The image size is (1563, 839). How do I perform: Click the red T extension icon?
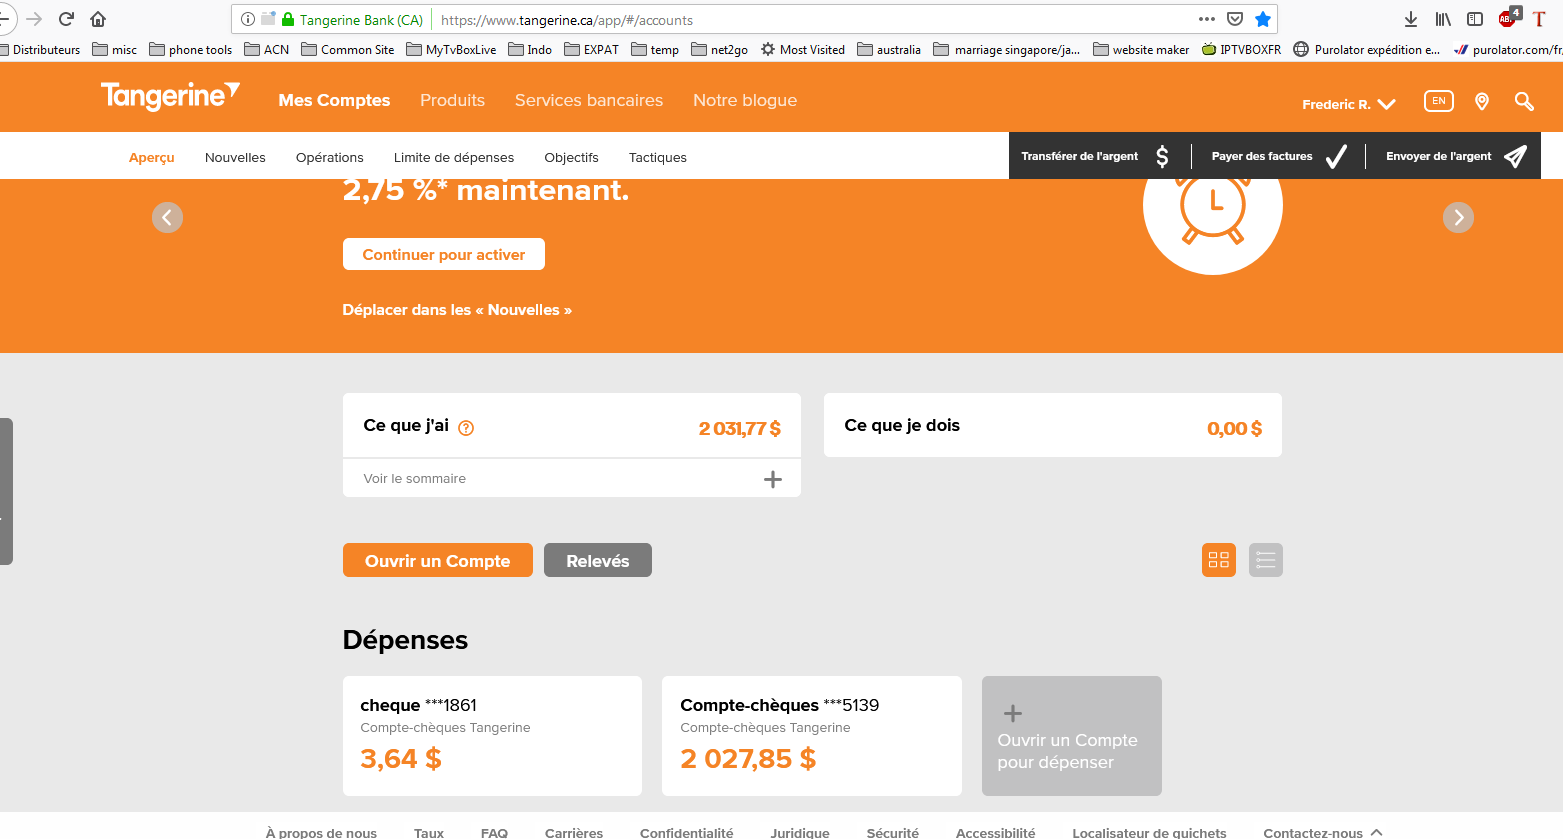1539,19
